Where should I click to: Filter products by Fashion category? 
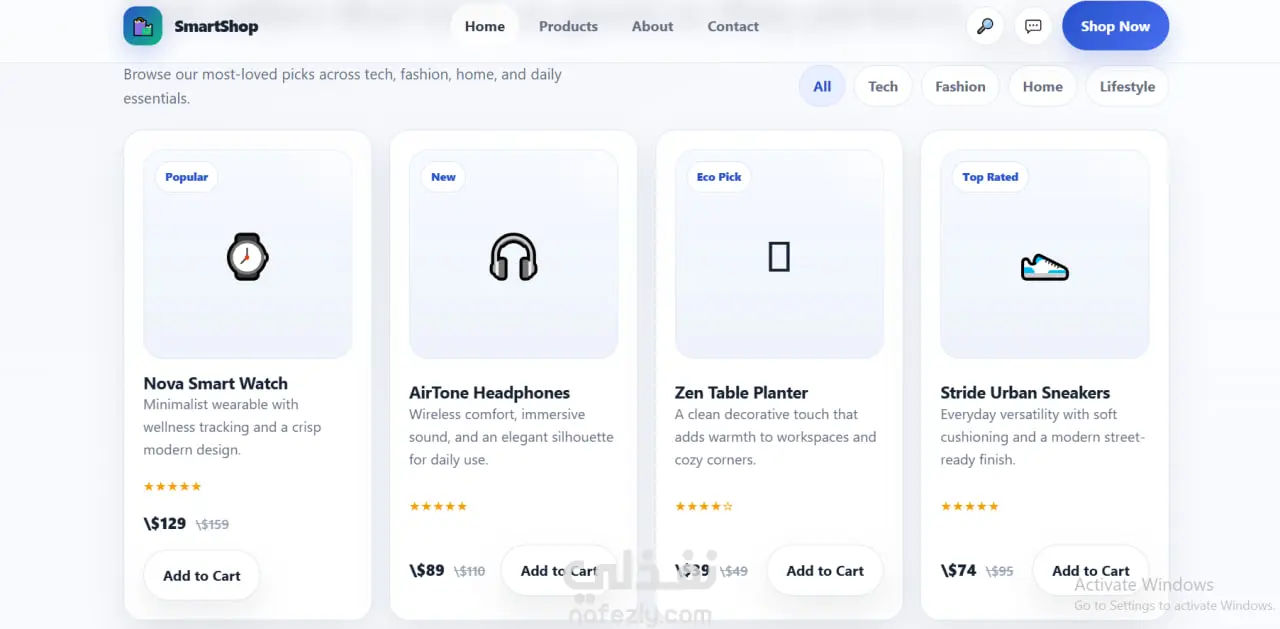(960, 87)
